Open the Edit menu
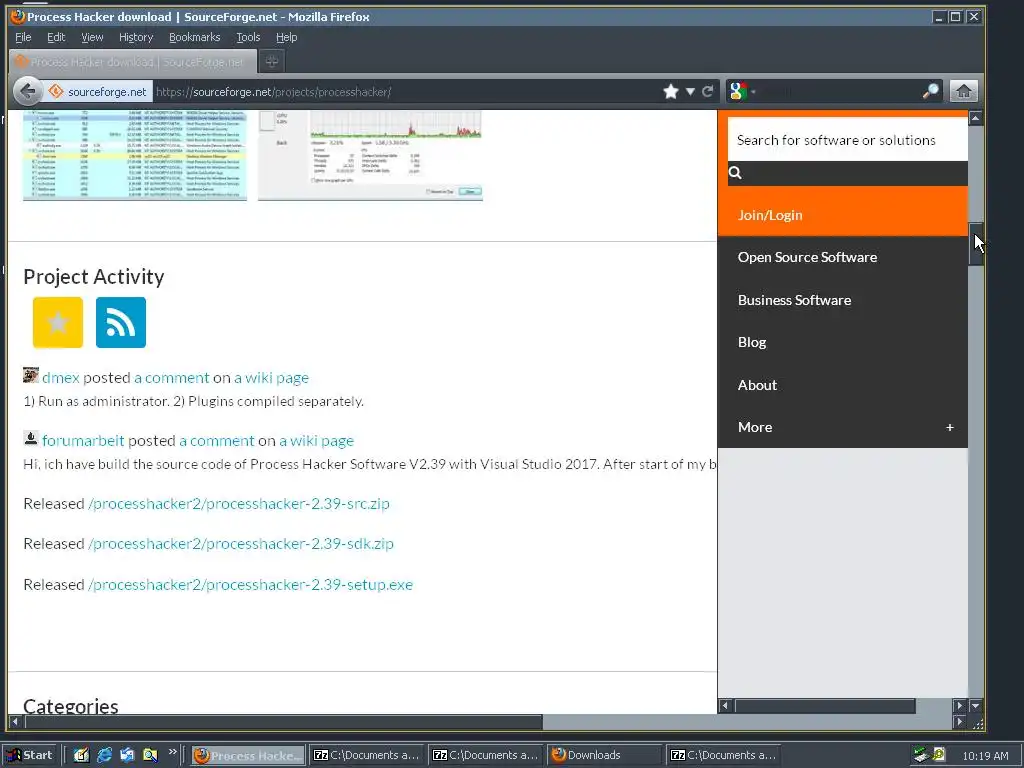Viewport: 1024px width, 768px height. 56,37
